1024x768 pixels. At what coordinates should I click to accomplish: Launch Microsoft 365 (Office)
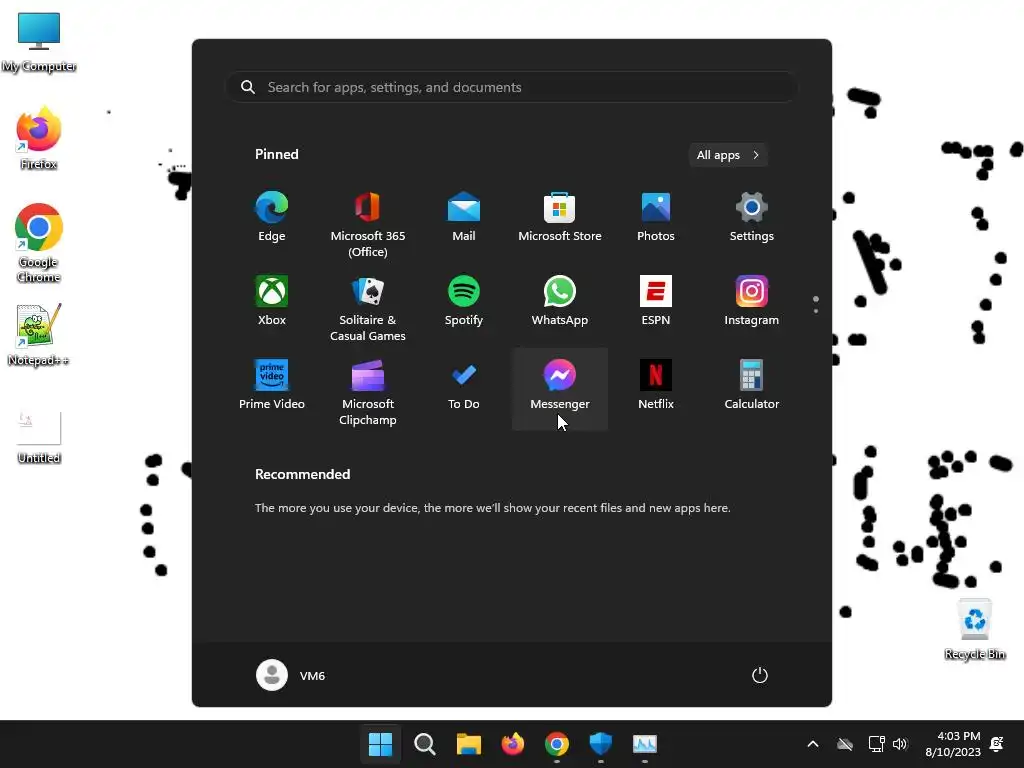click(368, 224)
